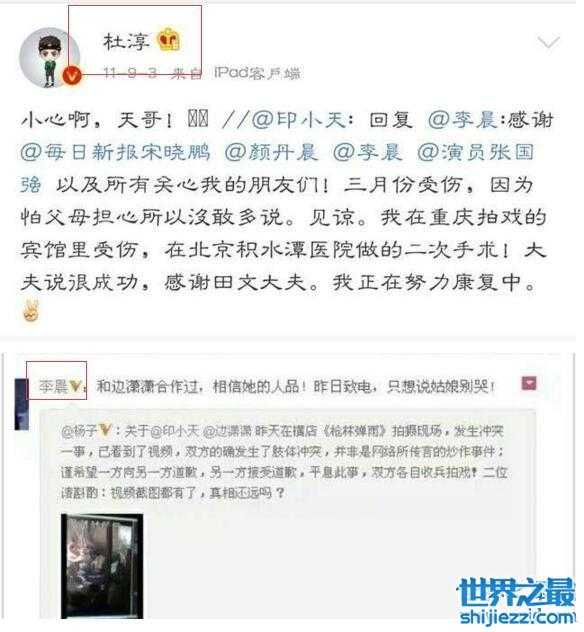Open 李晨 username in lower post
The width and height of the screenshot is (584, 632).
(x=53, y=387)
